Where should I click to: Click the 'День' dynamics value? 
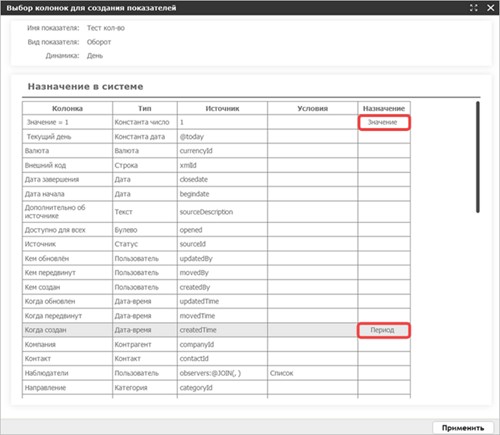95,56
